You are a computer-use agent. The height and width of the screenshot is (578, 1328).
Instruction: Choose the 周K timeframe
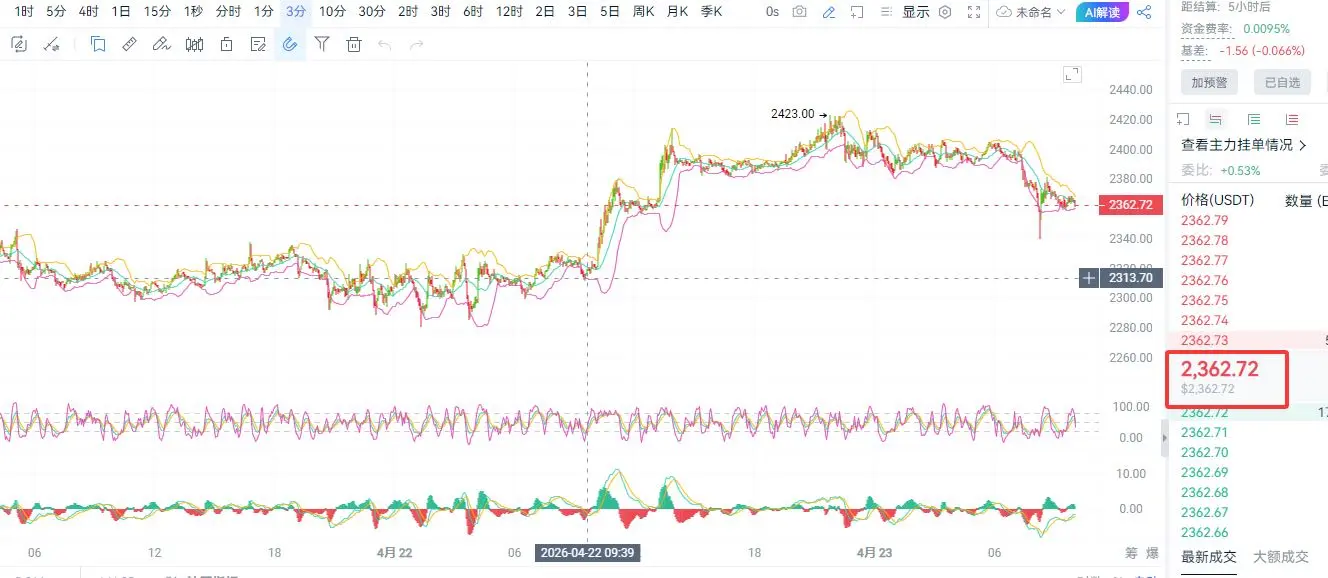[644, 12]
